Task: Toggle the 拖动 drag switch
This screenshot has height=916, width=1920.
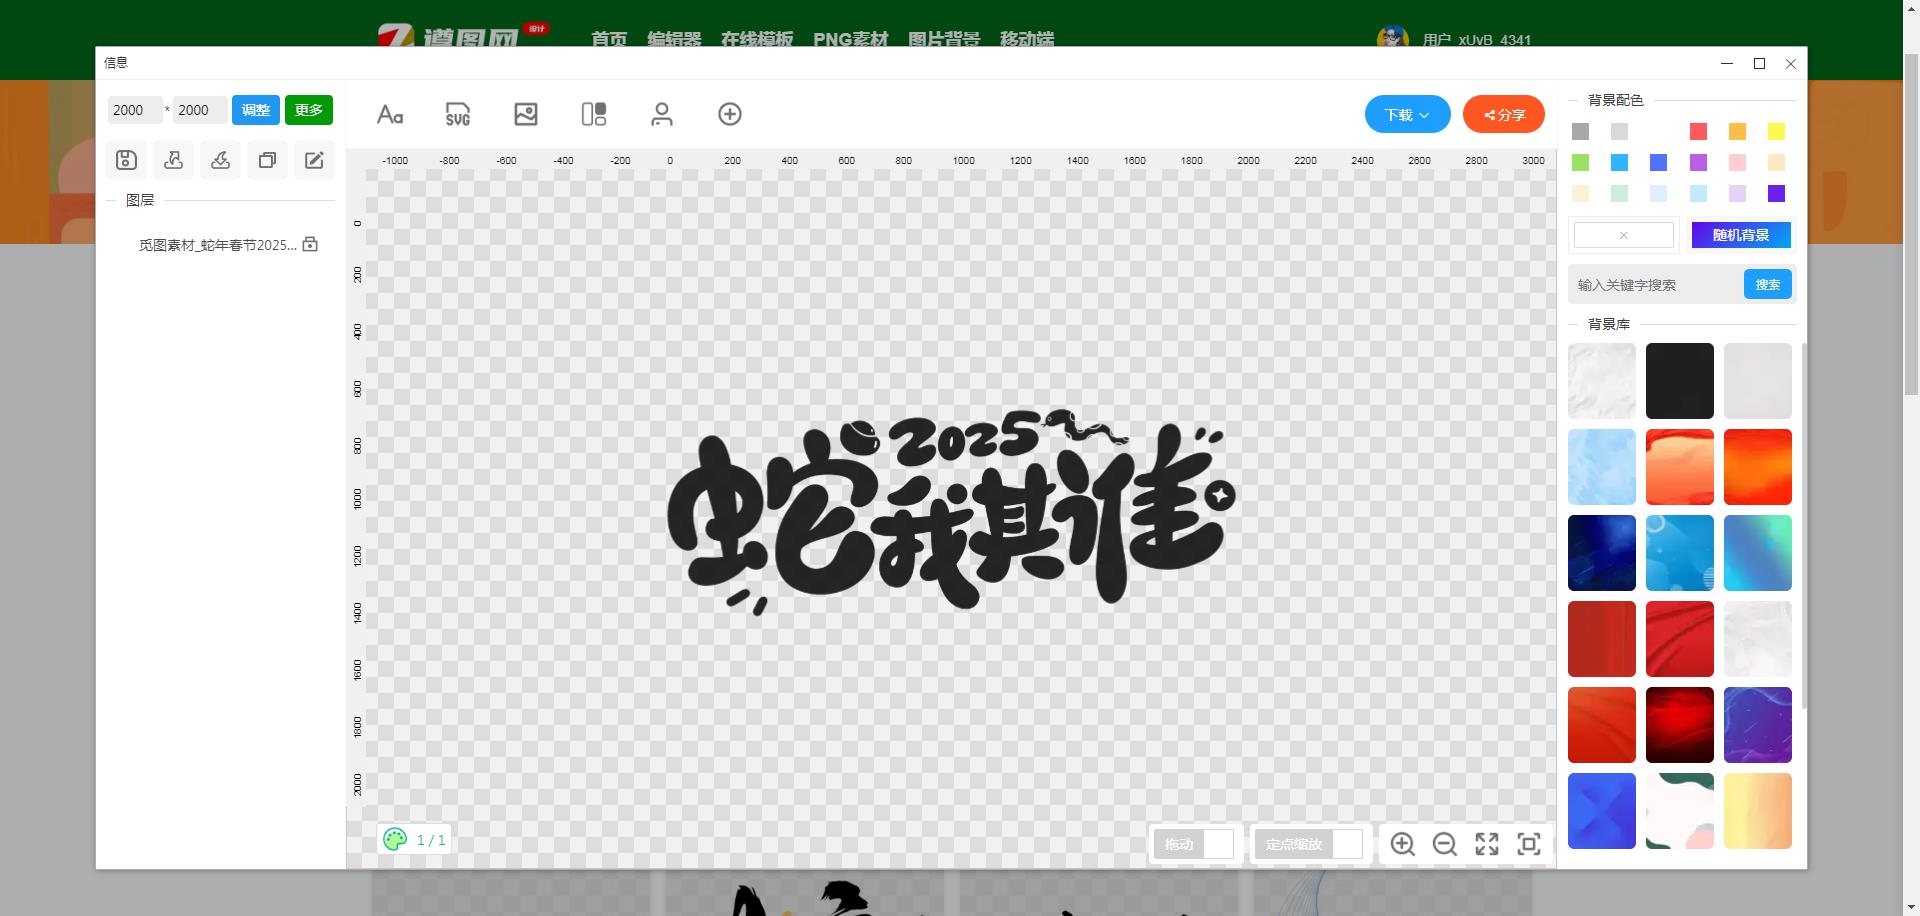Action: (1217, 844)
